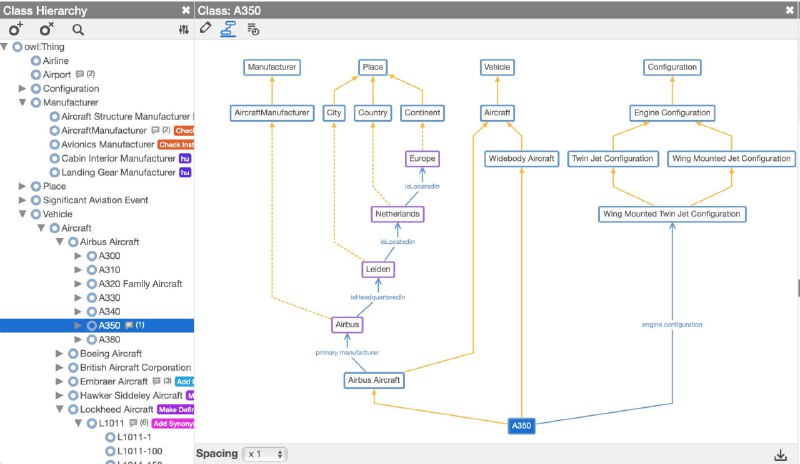
Task: Click the Leiden graph node
Action: [378, 269]
